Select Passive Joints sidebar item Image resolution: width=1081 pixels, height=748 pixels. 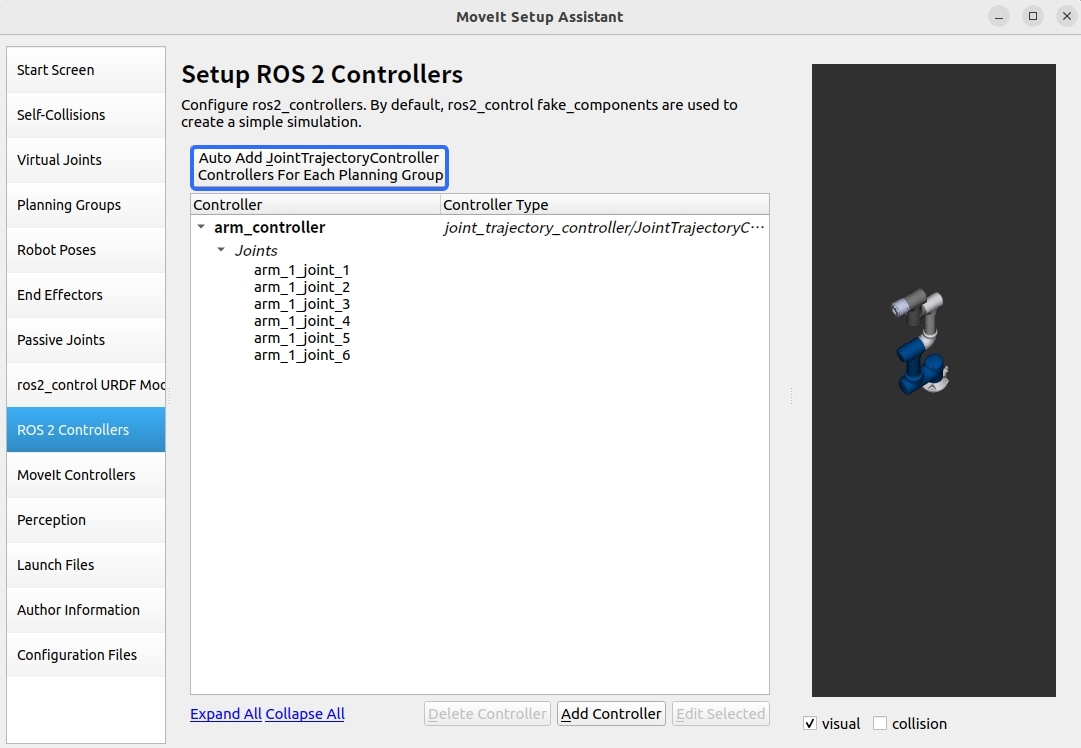coord(85,340)
